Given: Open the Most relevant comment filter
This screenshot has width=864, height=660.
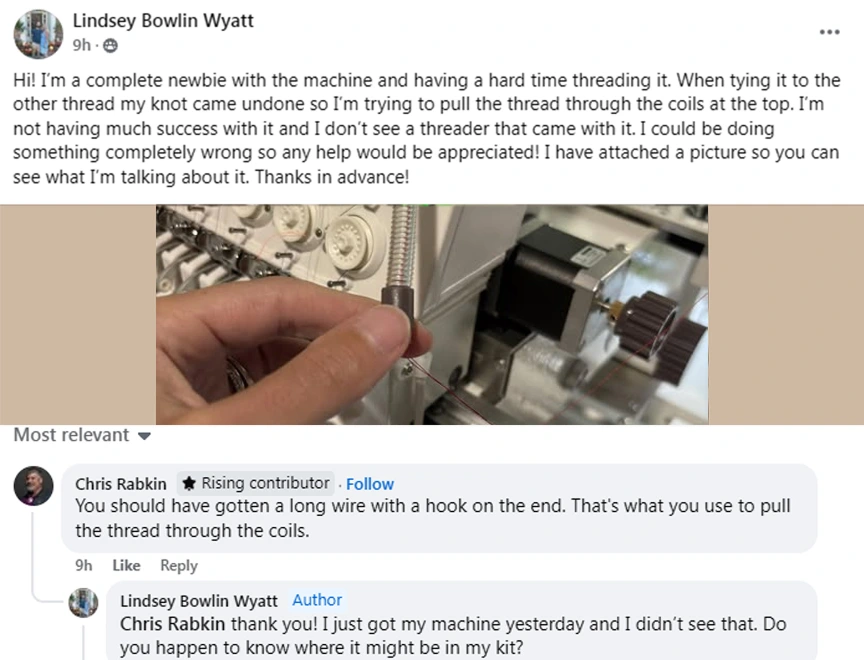Looking at the screenshot, I should click(x=82, y=435).
